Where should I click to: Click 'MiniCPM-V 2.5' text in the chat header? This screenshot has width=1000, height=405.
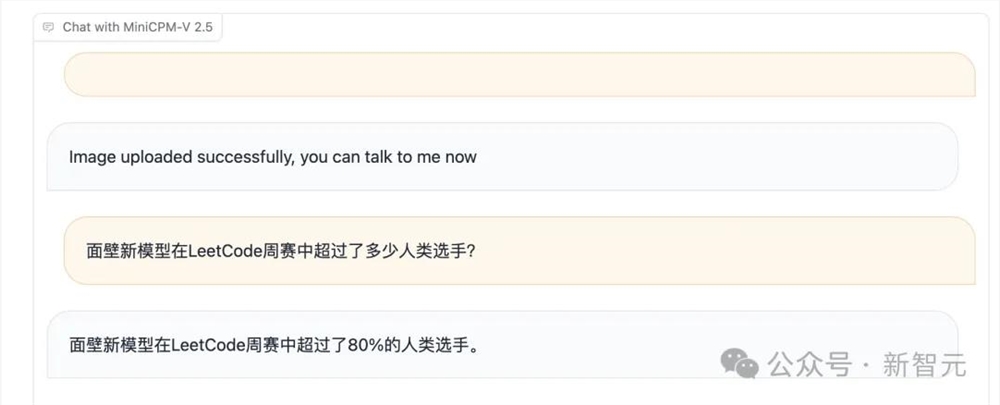[x=172, y=27]
